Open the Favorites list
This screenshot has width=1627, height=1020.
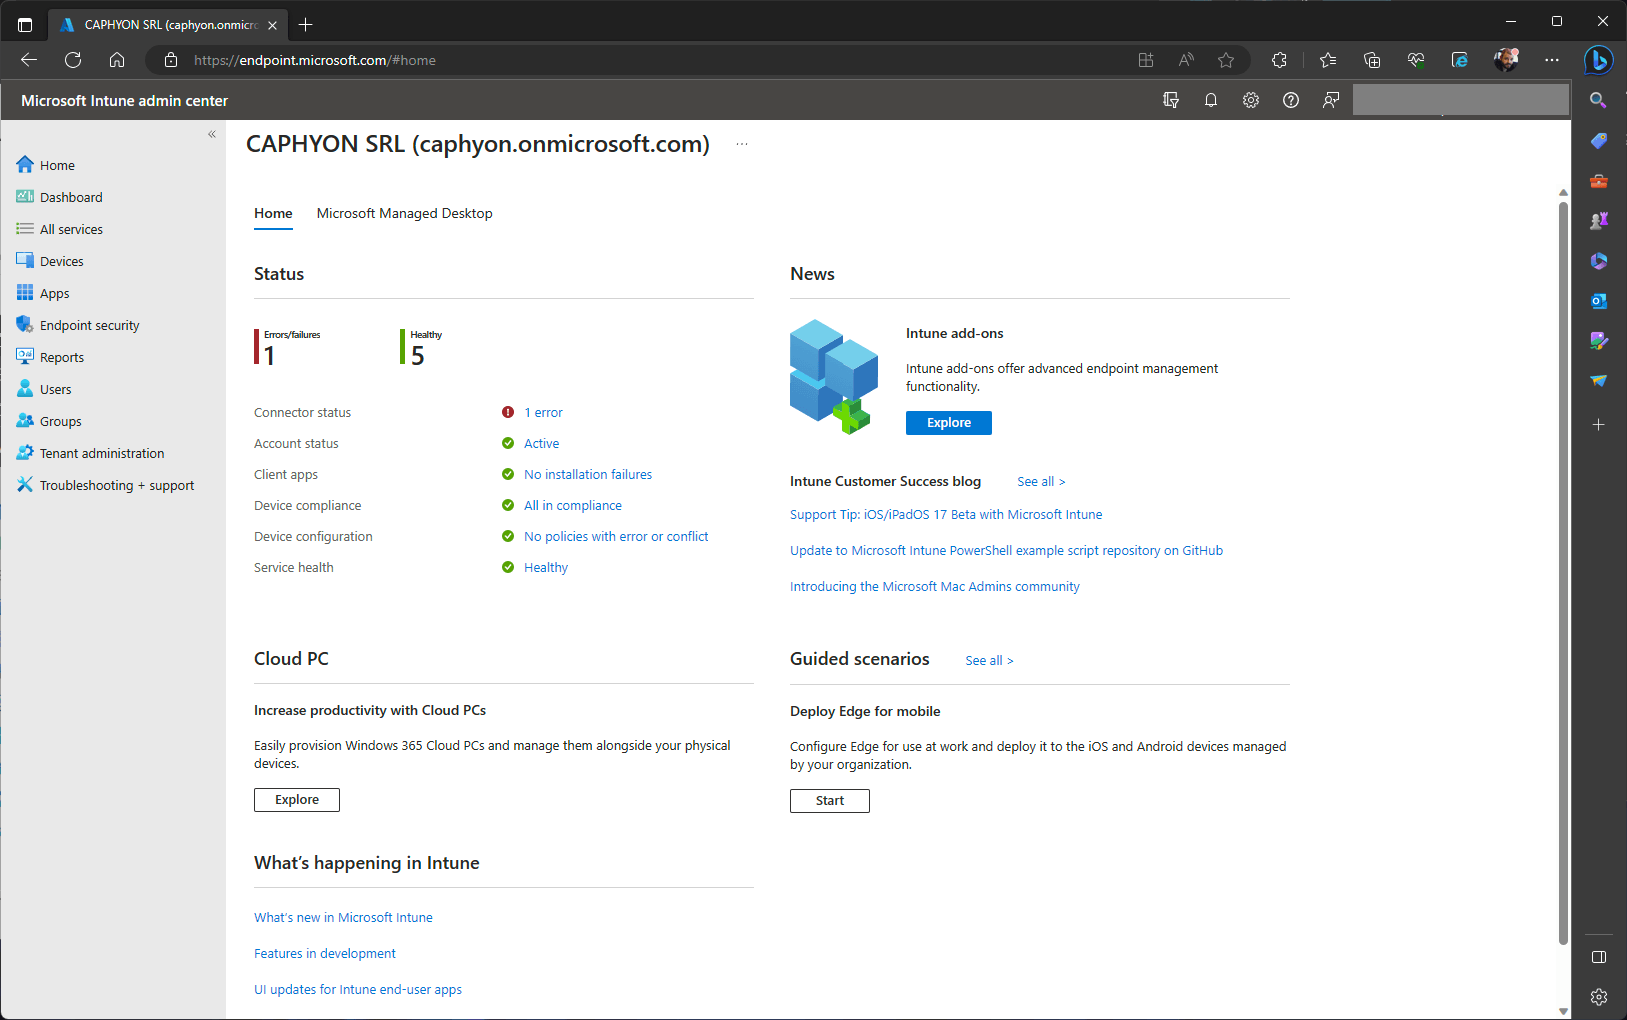tap(1328, 60)
